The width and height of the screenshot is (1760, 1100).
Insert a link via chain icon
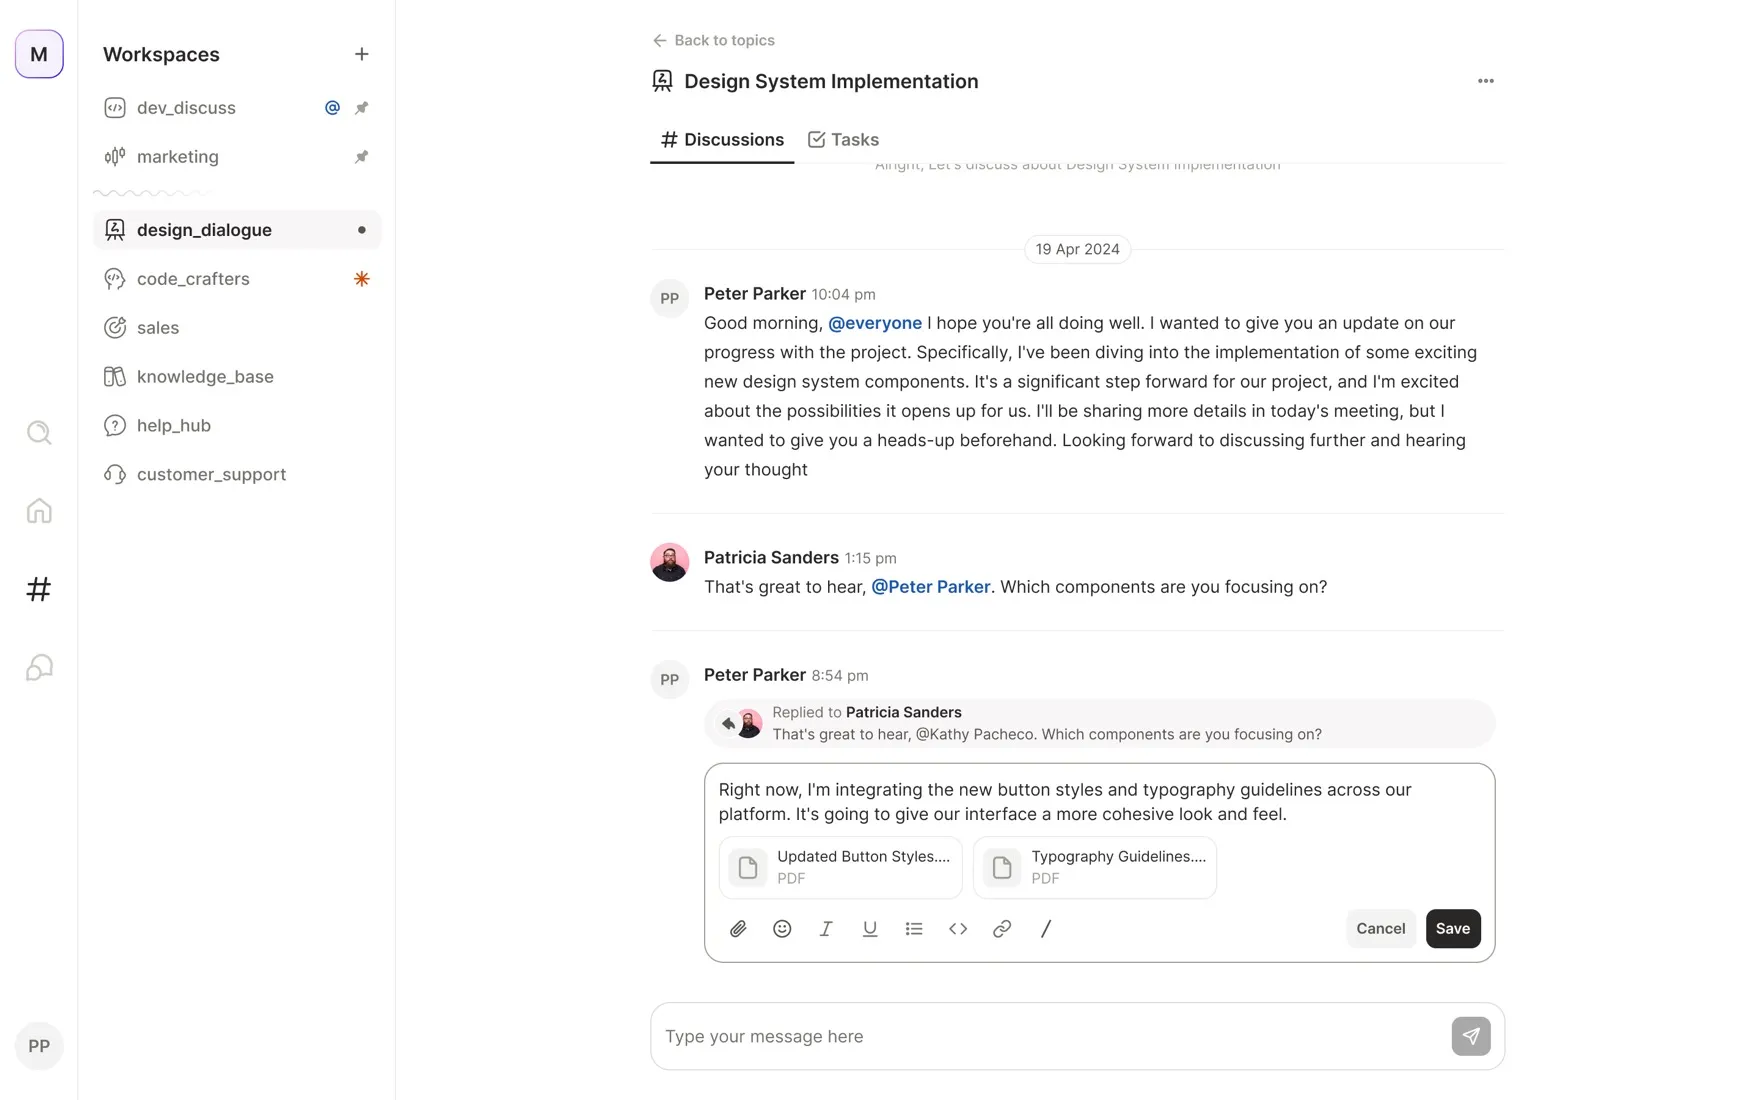tap(1002, 929)
